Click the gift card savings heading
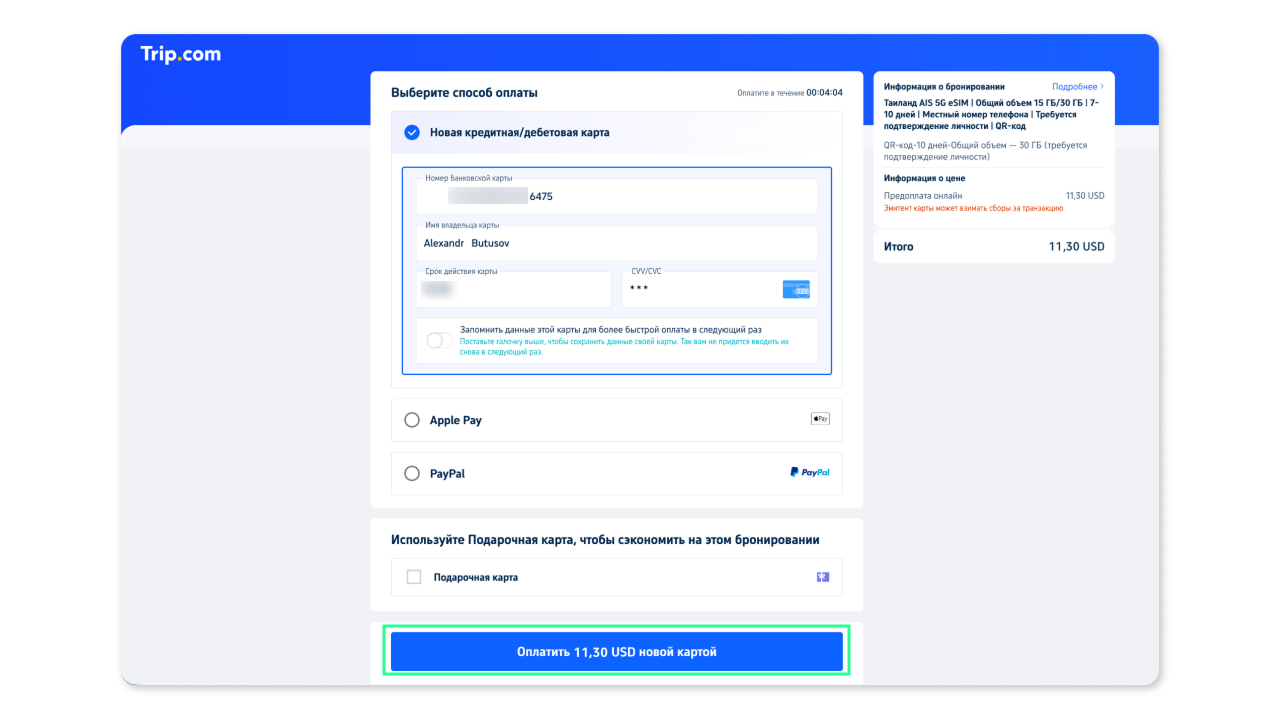The width and height of the screenshot is (1280, 720). (x=605, y=540)
